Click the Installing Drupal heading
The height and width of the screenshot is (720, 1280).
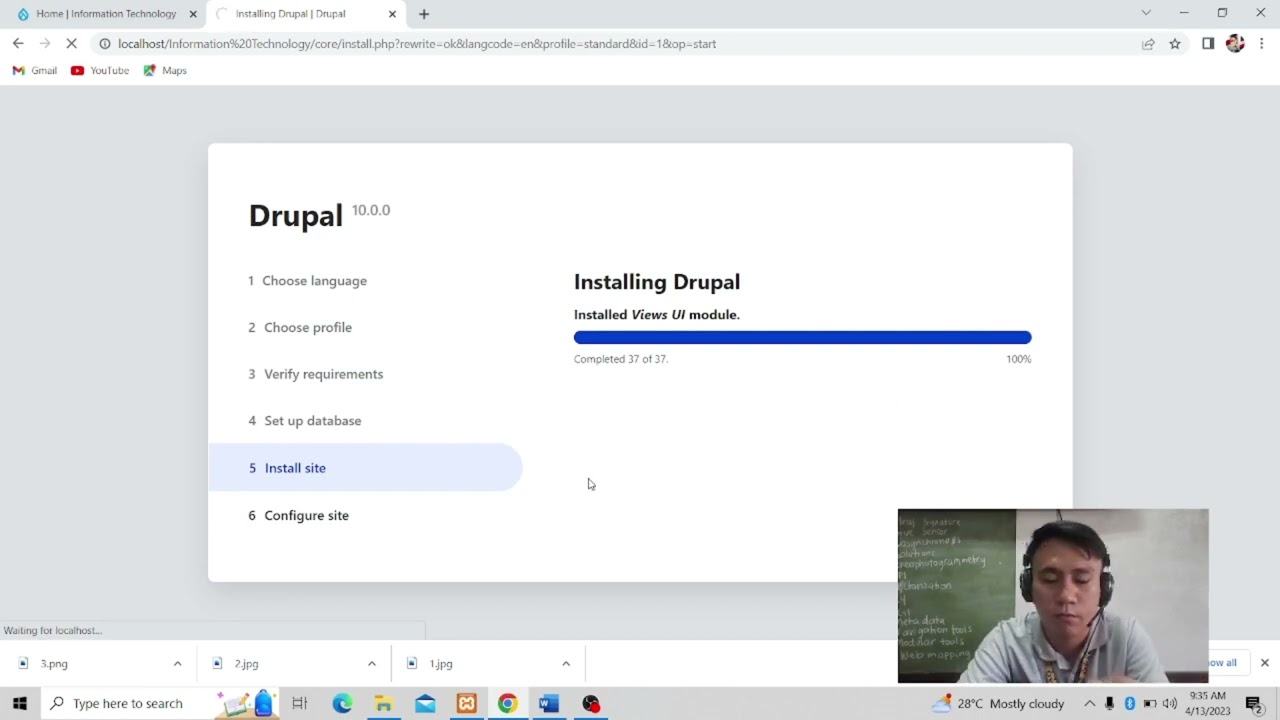[657, 282]
